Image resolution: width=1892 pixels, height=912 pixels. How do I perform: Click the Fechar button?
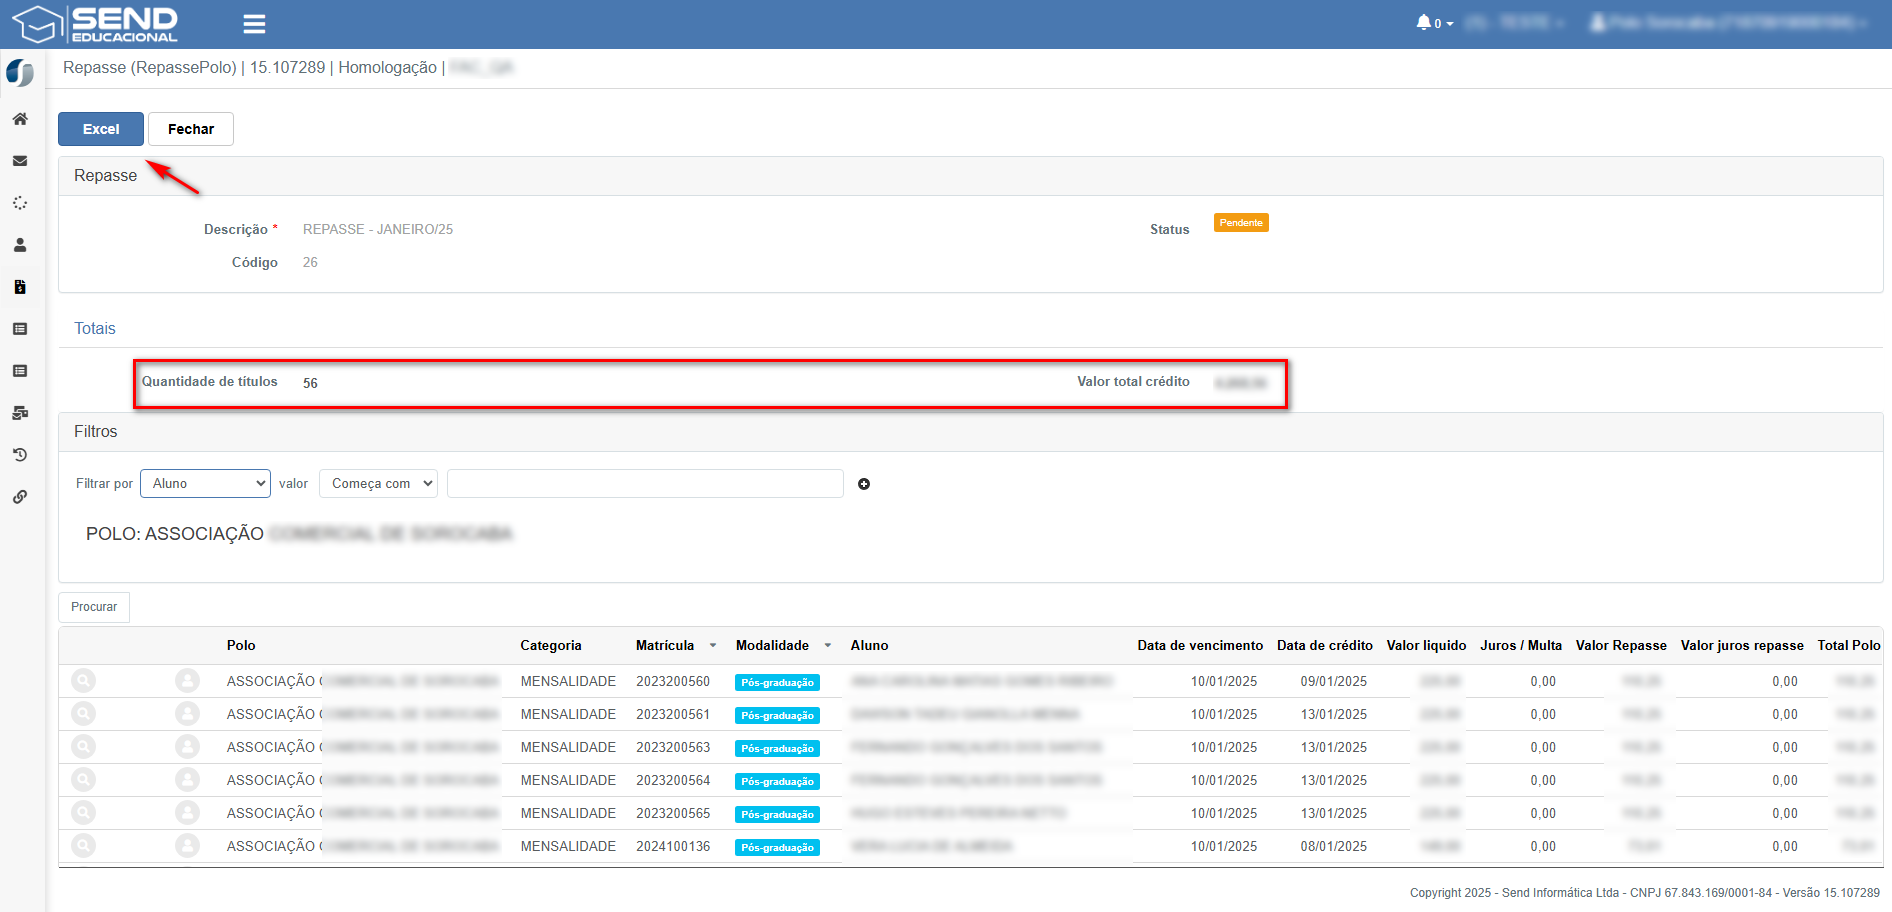pyautogui.click(x=191, y=129)
